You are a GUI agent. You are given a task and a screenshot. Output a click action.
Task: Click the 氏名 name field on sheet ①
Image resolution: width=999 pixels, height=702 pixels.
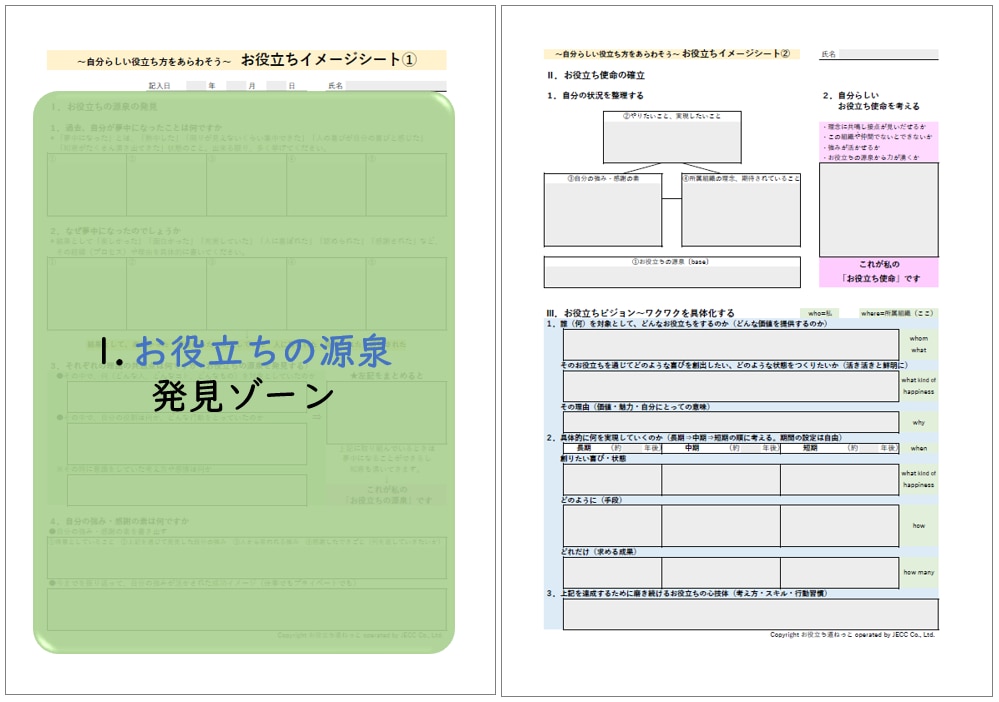pos(396,86)
